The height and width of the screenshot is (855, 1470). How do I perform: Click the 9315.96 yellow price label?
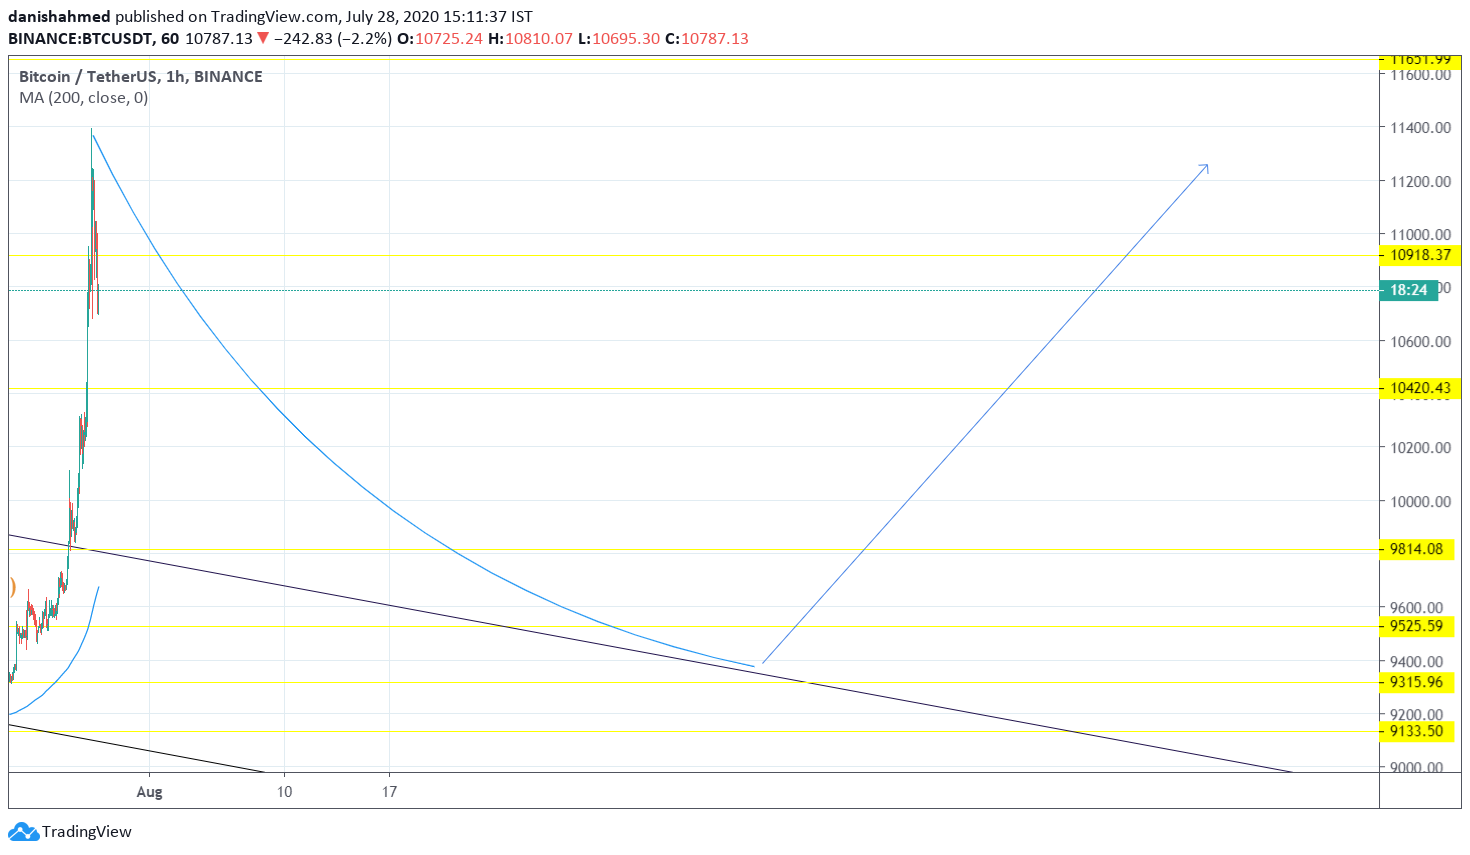pos(1417,682)
